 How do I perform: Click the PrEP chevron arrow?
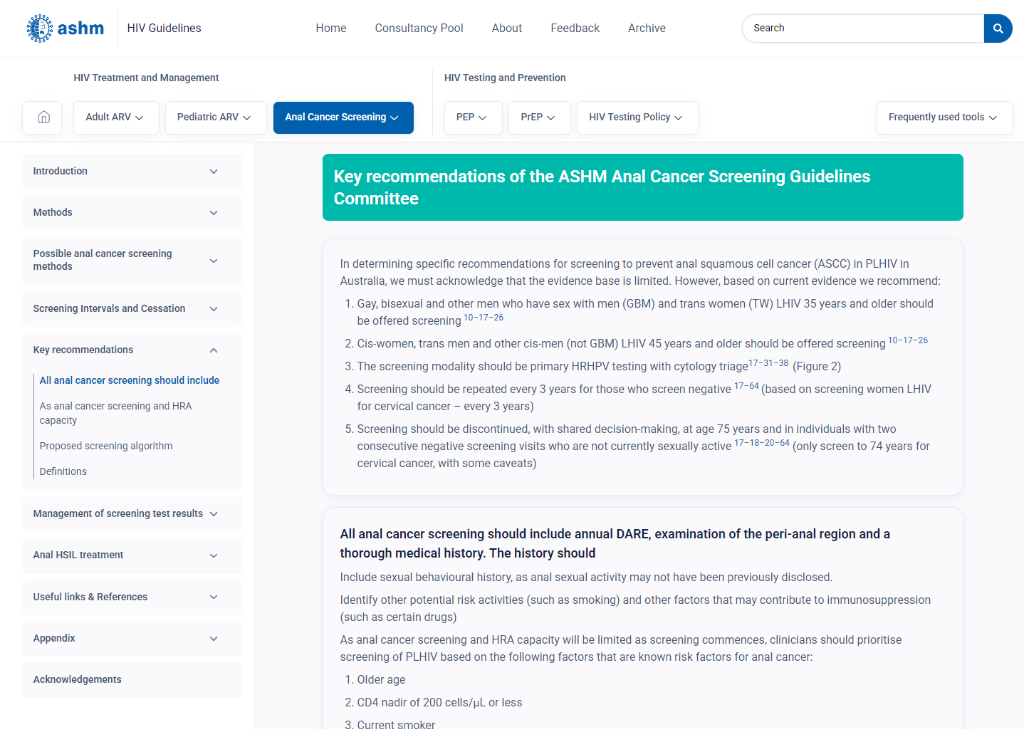click(x=551, y=118)
